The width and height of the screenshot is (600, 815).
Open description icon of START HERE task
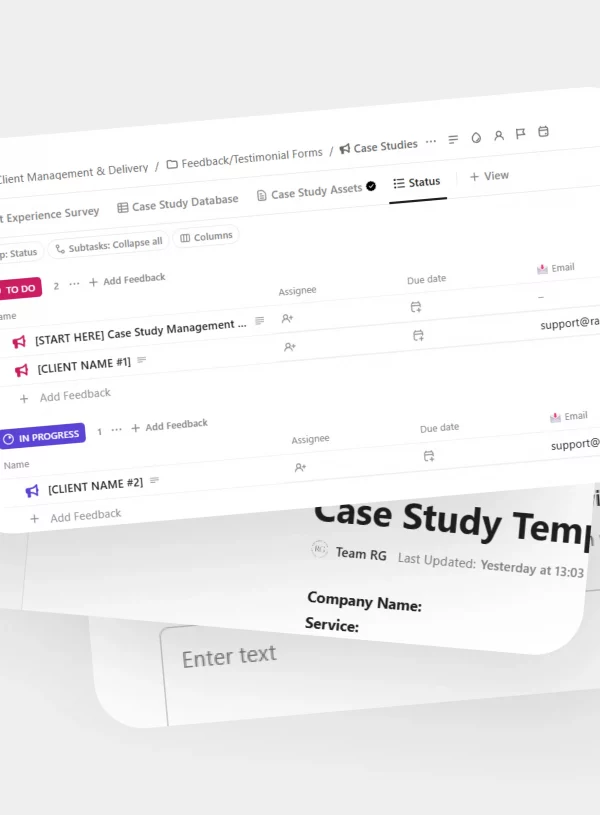tap(259, 321)
